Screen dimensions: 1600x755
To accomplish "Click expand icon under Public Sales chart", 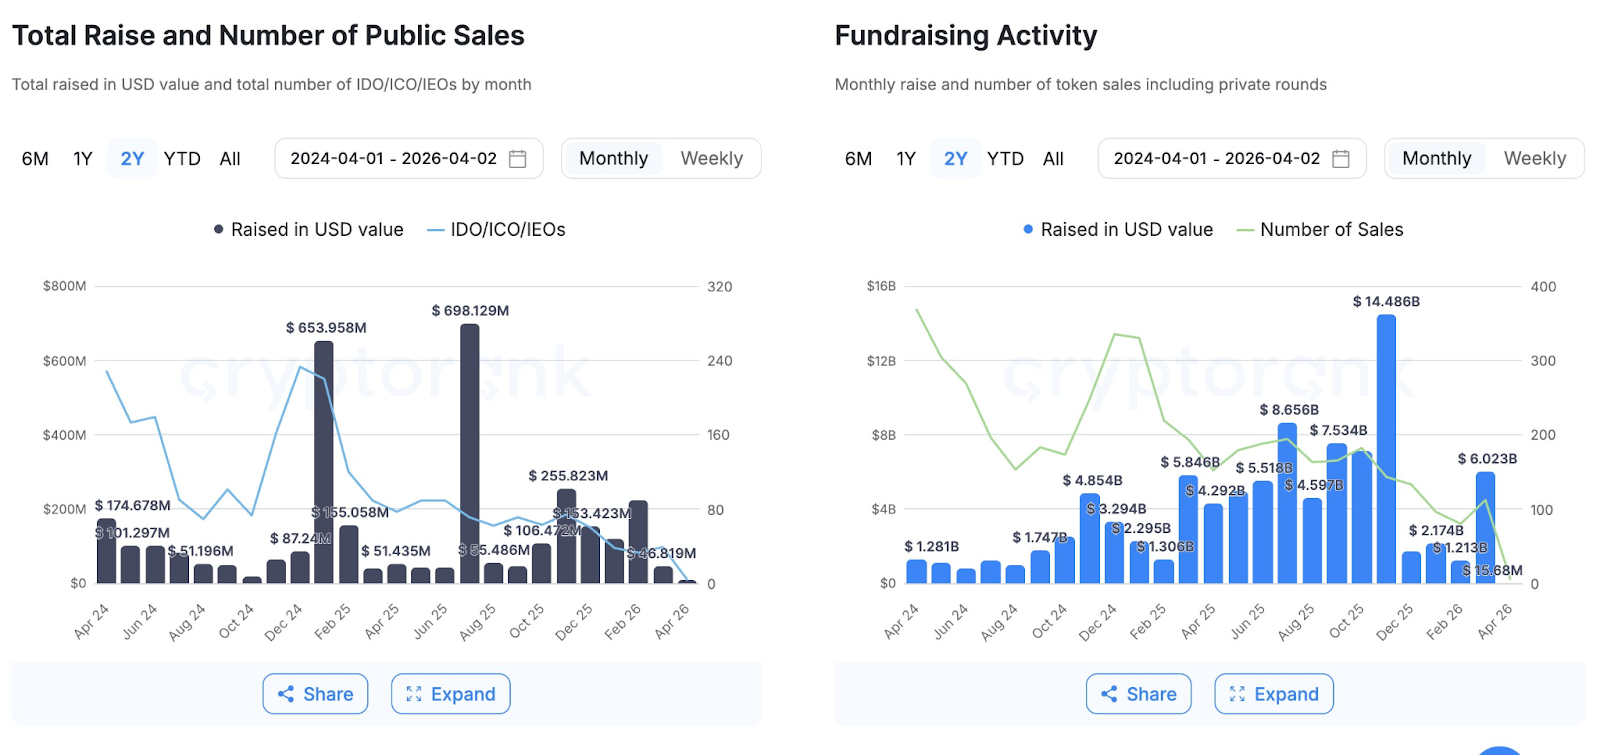I will coord(414,694).
